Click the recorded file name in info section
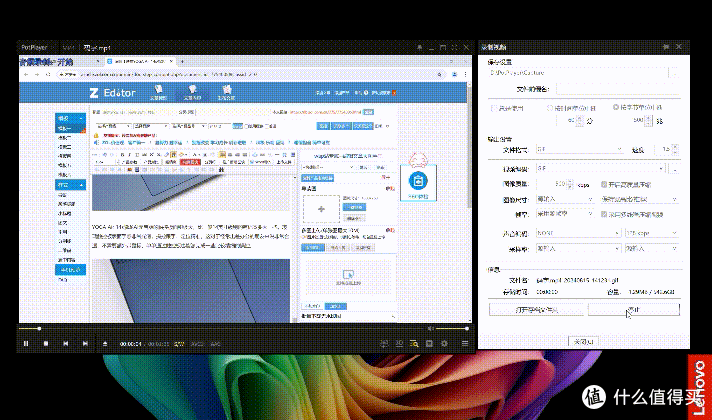The height and width of the screenshot is (420, 712). point(578,280)
